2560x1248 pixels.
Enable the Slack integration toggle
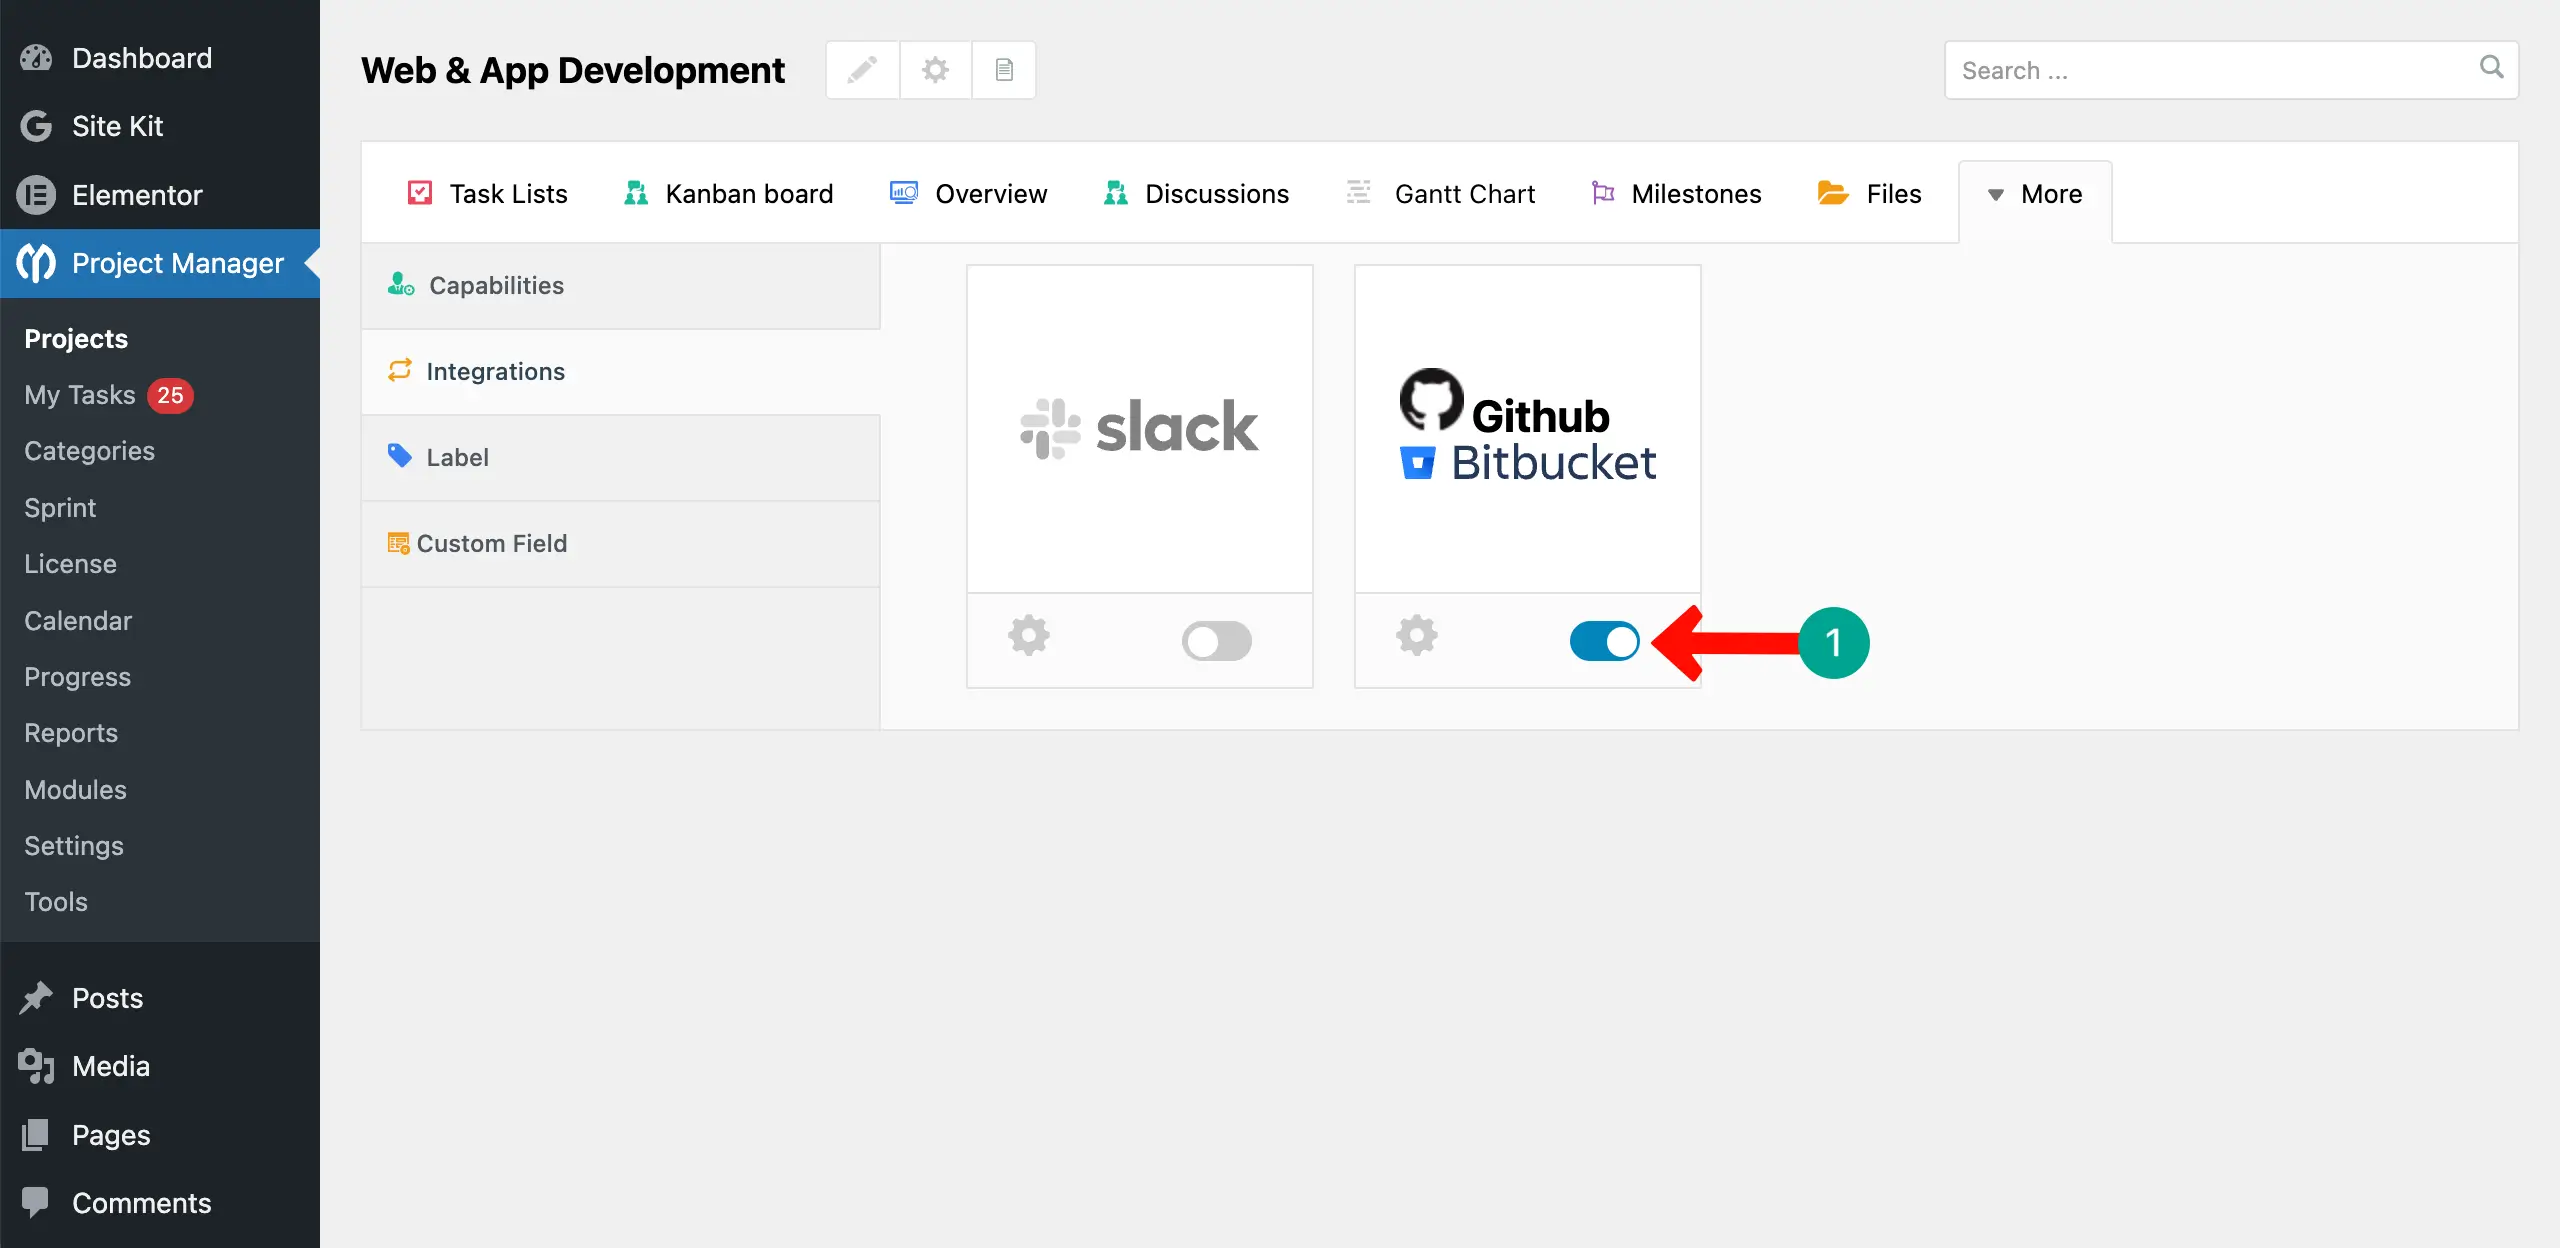1216,641
